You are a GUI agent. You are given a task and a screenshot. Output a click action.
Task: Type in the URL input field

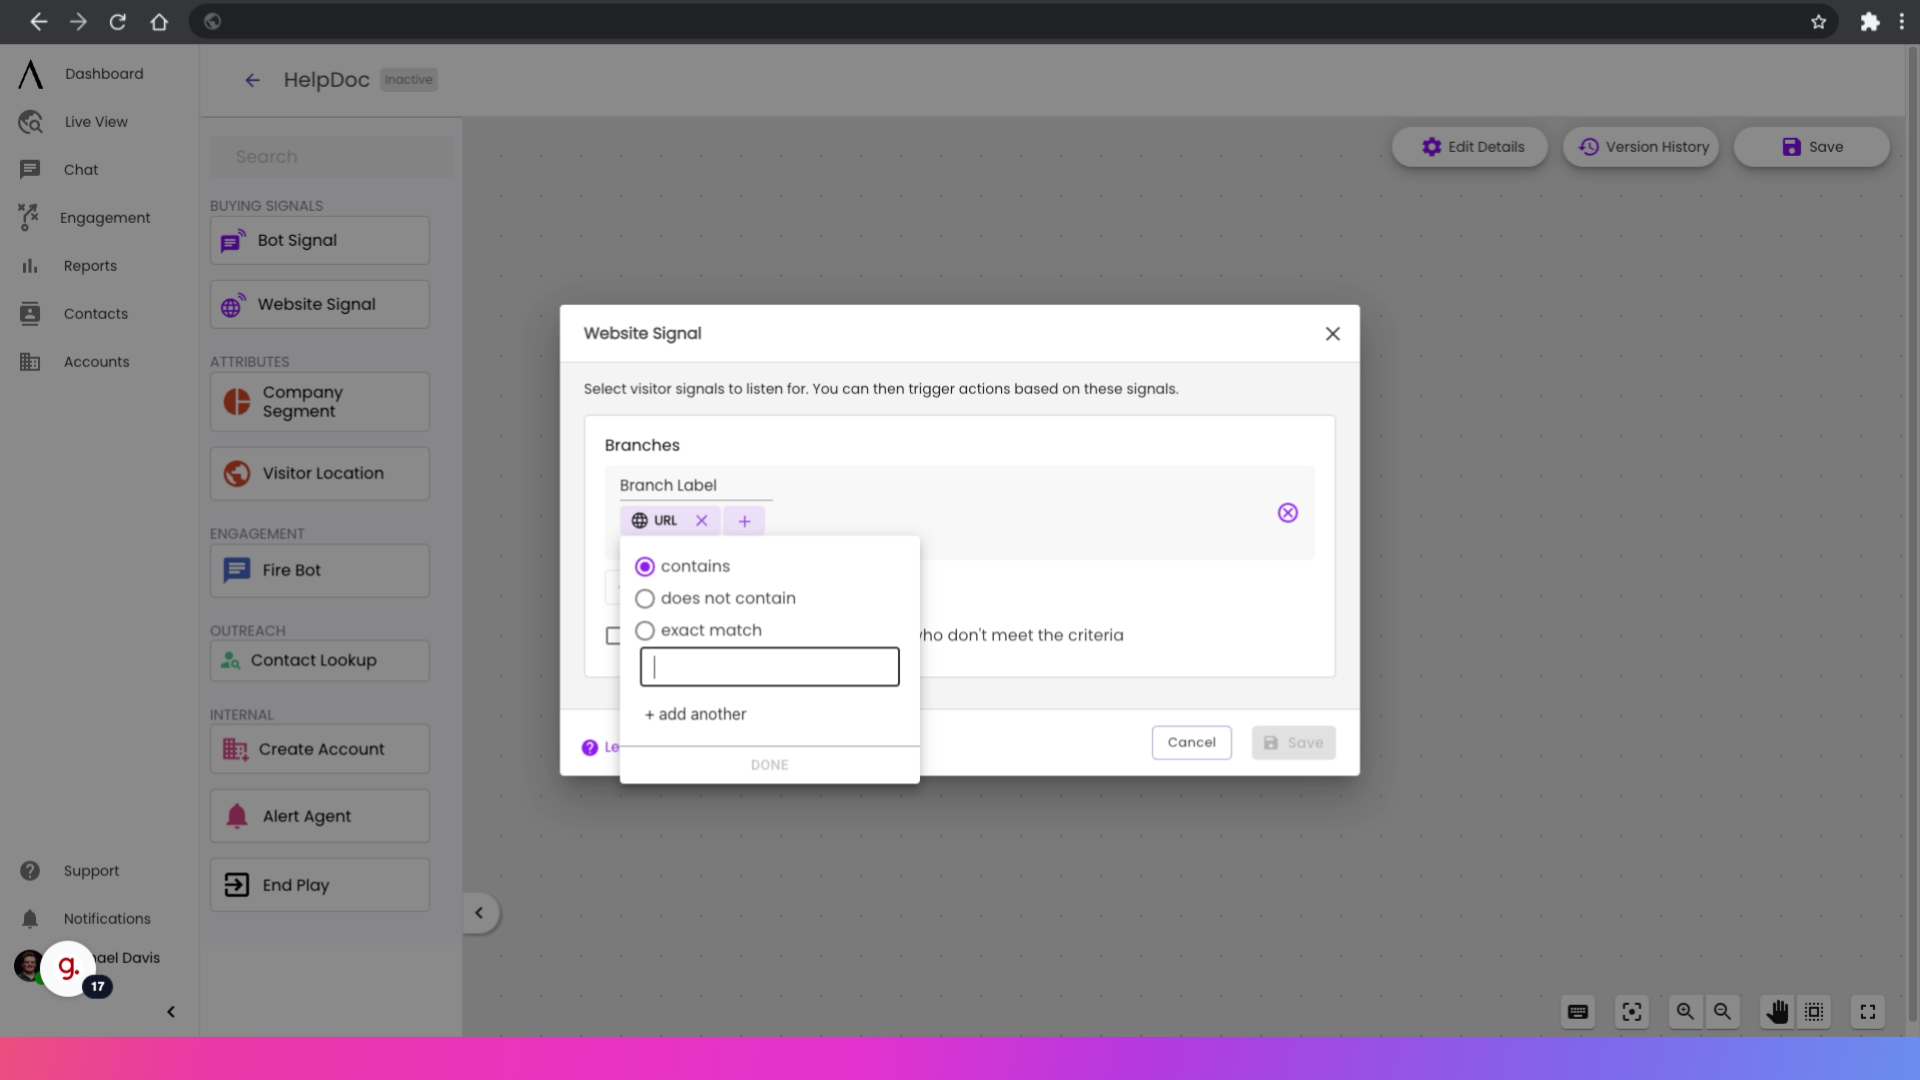pyautogui.click(x=769, y=667)
